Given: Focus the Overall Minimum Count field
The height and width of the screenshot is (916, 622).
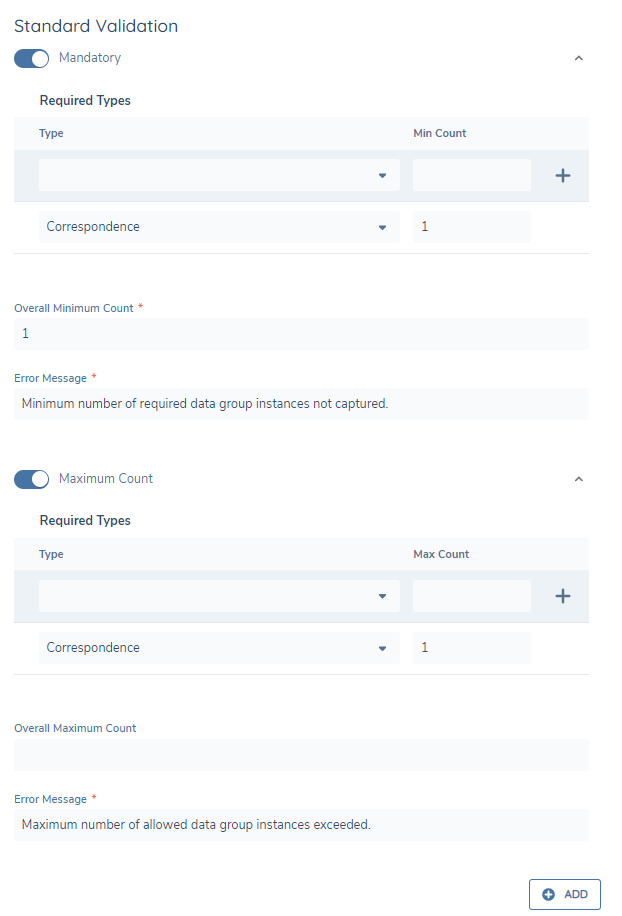Looking at the screenshot, I should click(x=301, y=334).
